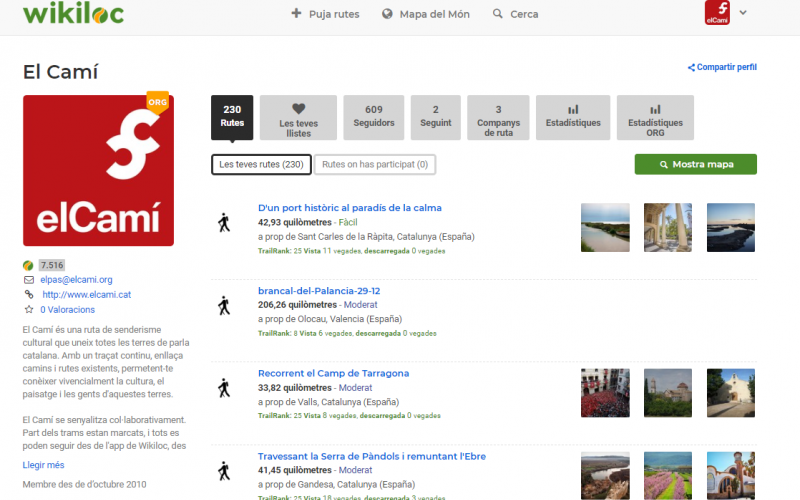Click the elpas@elcami.org email link
Image resolution: width=800 pixels, height=500 pixels.
(x=77, y=280)
